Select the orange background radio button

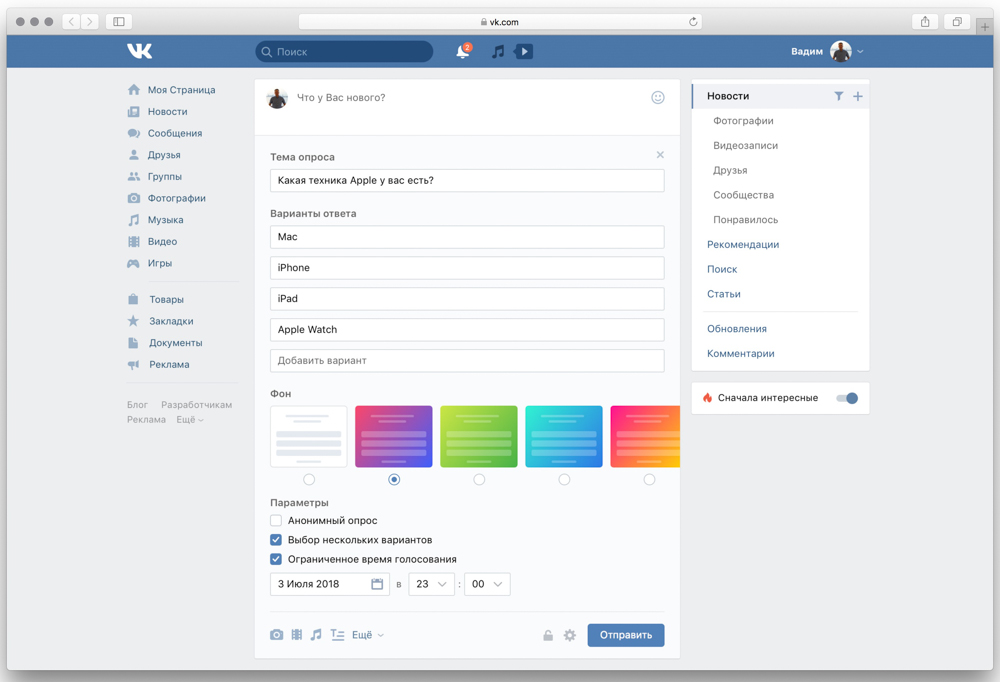click(x=649, y=479)
